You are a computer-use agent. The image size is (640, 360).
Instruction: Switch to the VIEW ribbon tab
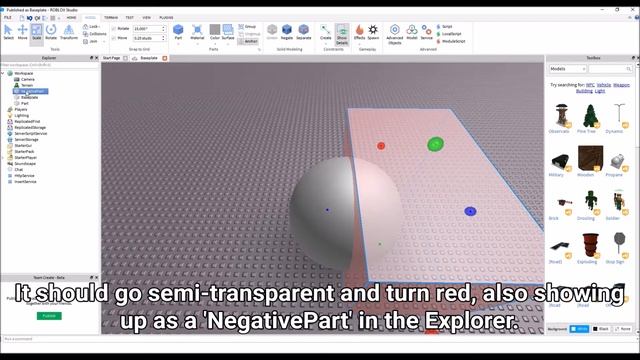(147, 18)
